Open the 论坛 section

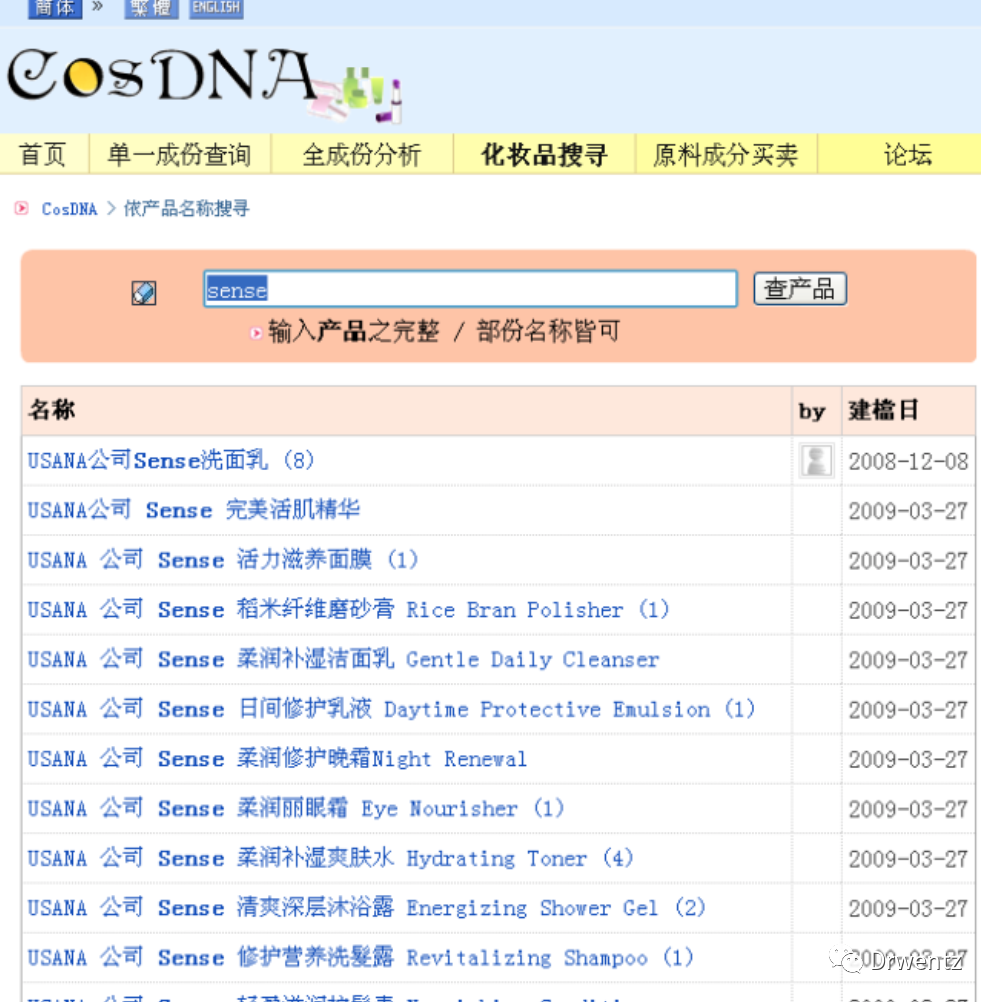click(908, 154)
